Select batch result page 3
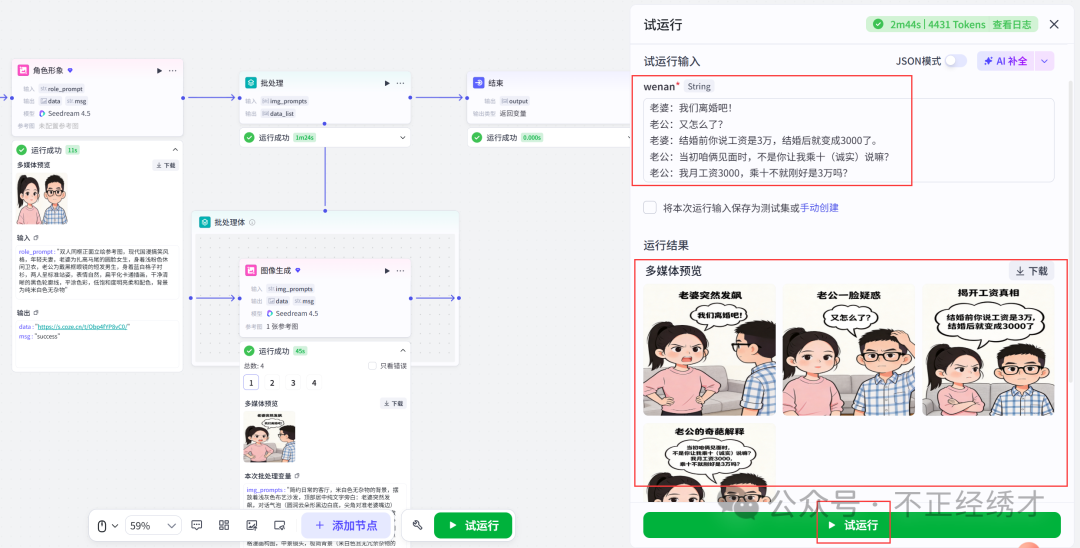The height and width of the screenshot is (548, 1080). 293,383
